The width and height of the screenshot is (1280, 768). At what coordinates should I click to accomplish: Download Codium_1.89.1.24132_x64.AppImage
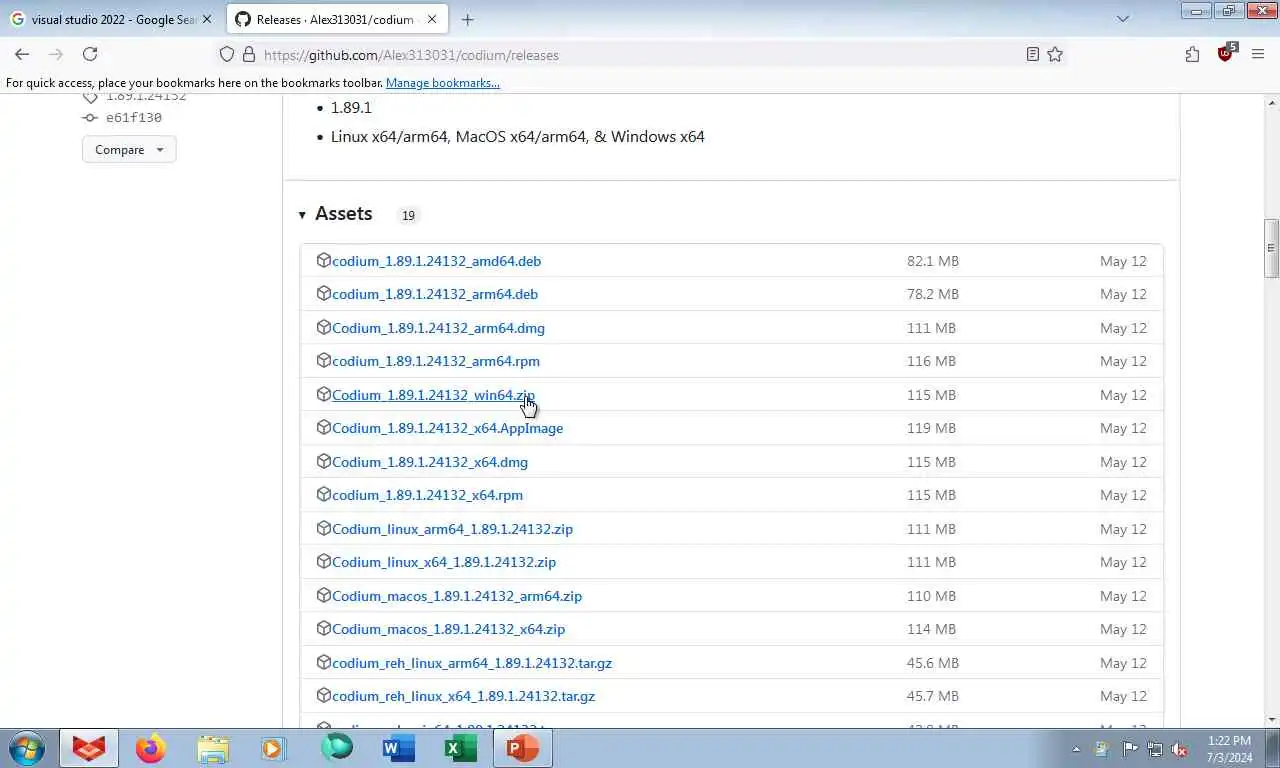(x=447, y=428)
